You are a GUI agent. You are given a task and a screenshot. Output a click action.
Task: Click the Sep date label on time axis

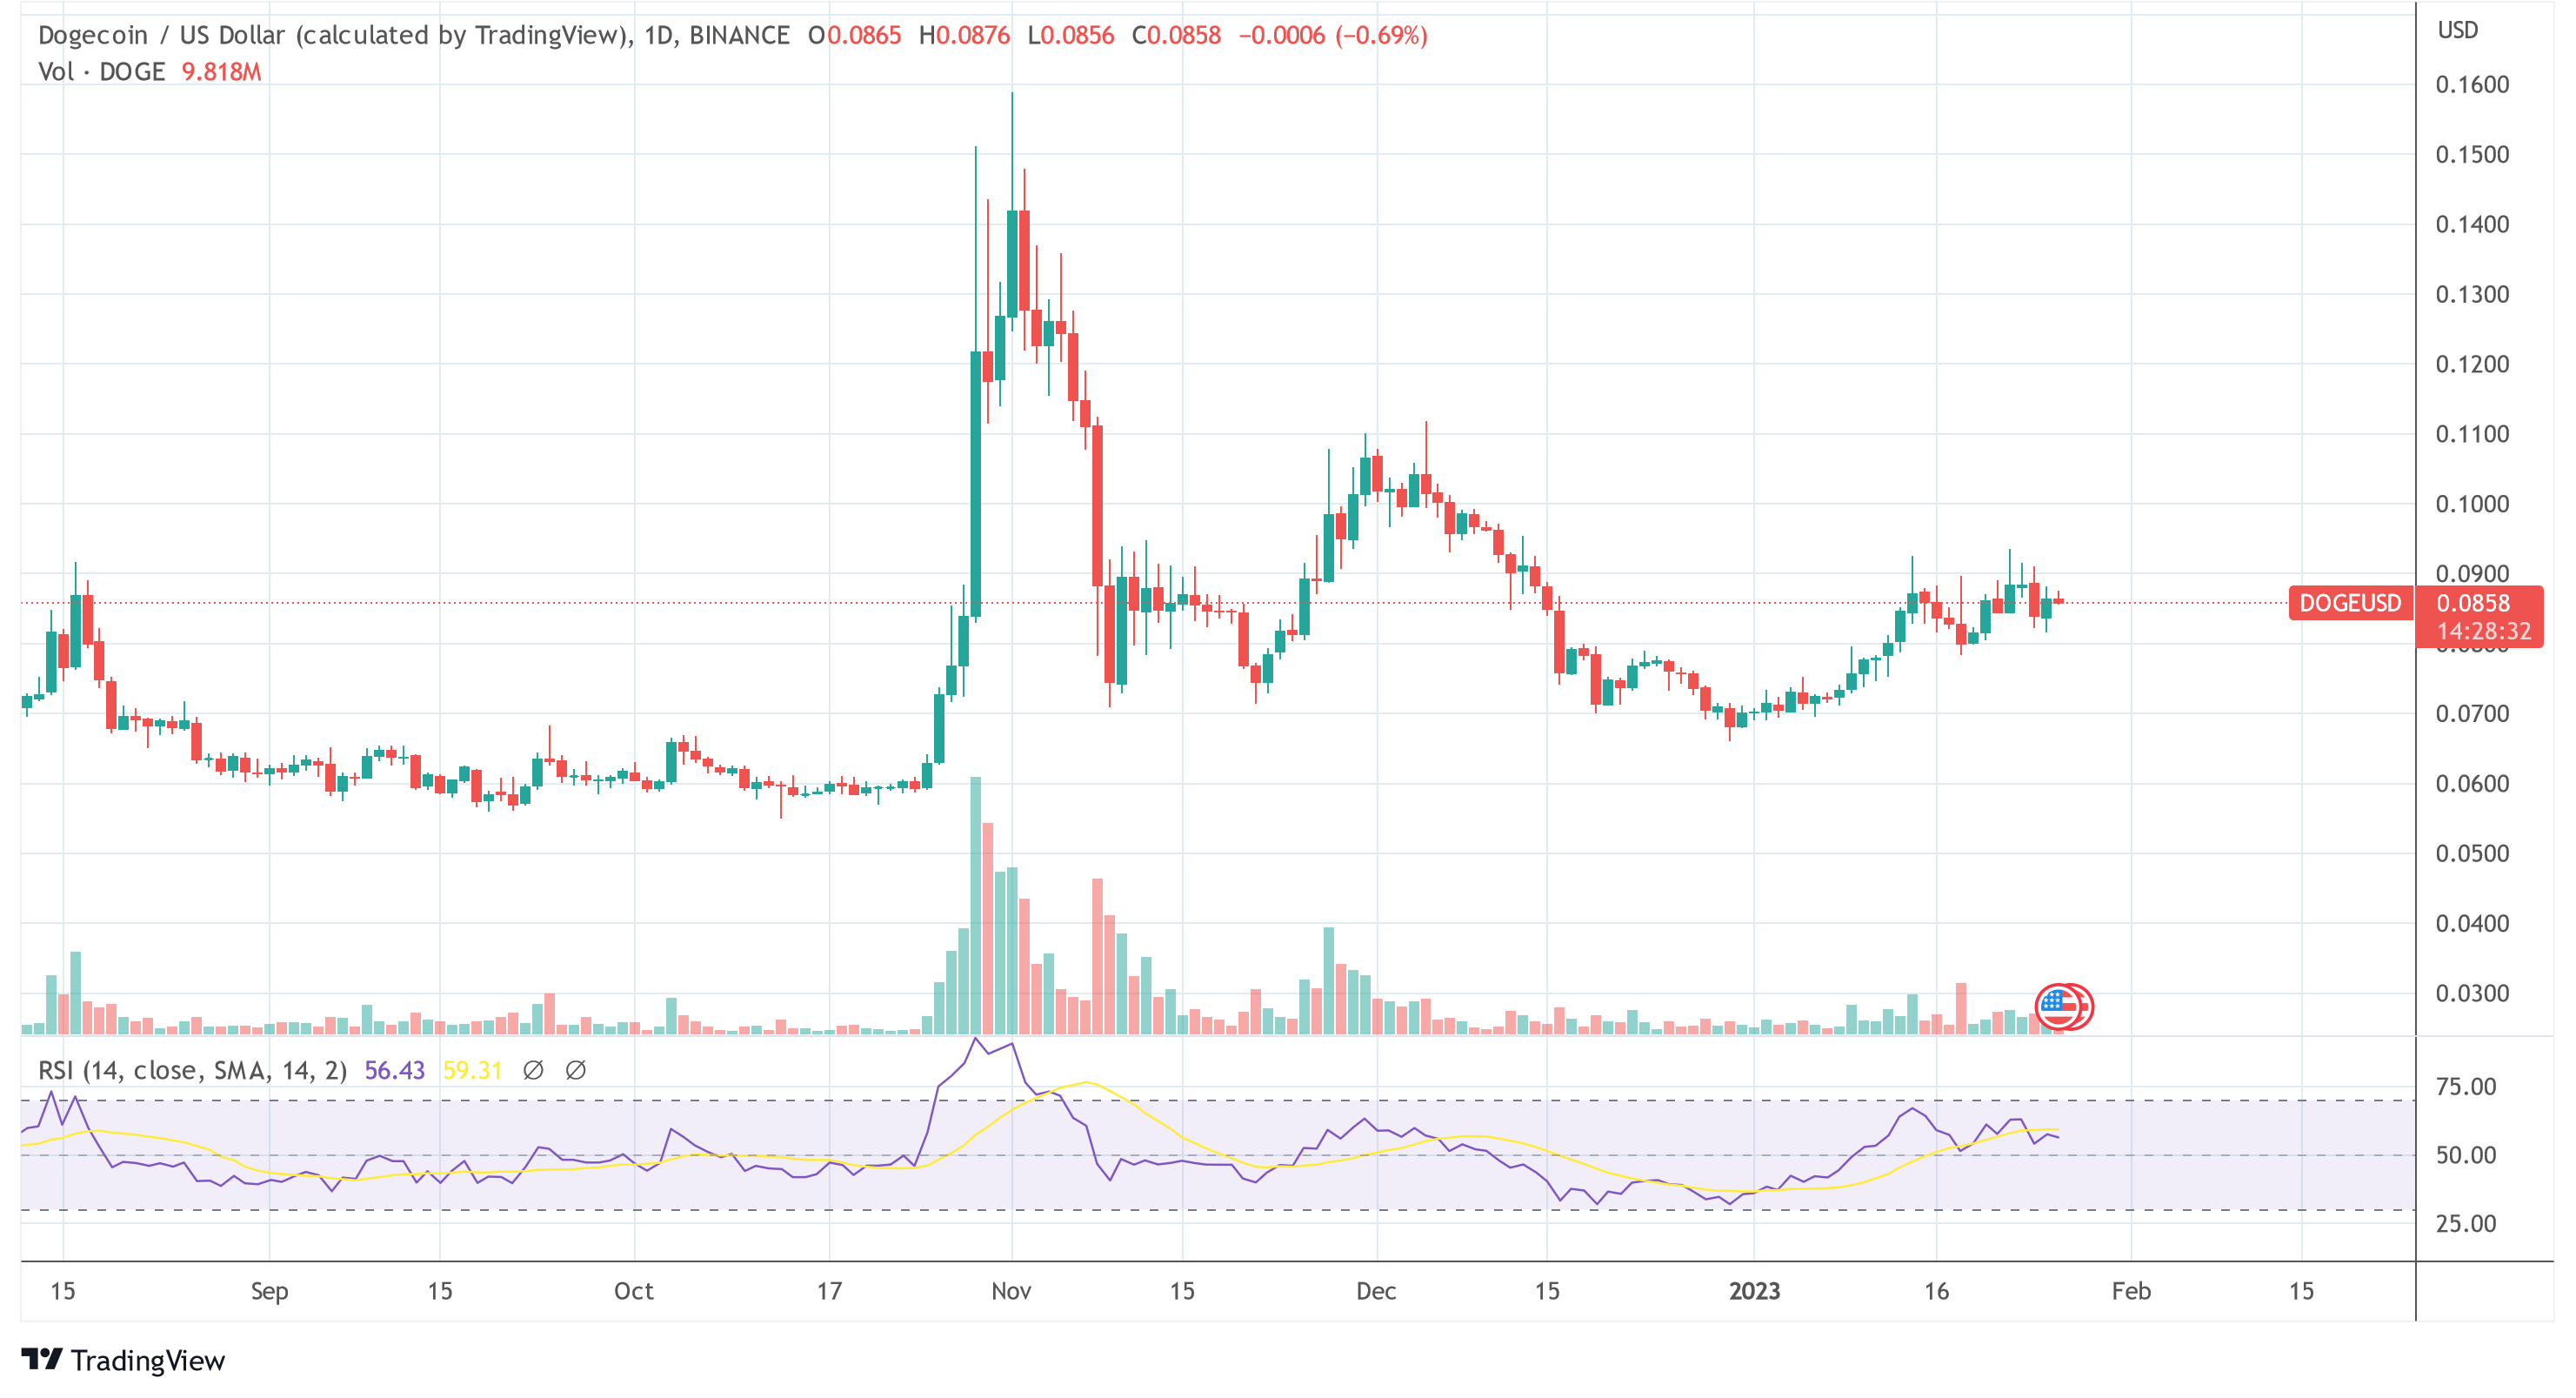point(269,1291)
